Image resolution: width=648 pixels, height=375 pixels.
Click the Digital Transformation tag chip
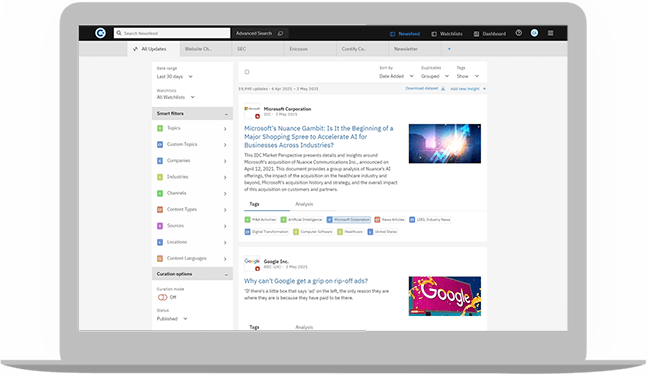pos(267,232)
